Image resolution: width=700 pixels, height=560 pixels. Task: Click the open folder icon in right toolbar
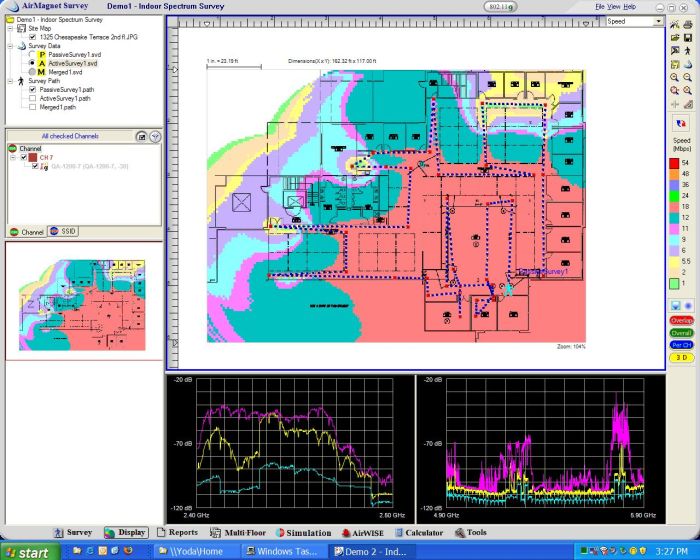point(675,38)
